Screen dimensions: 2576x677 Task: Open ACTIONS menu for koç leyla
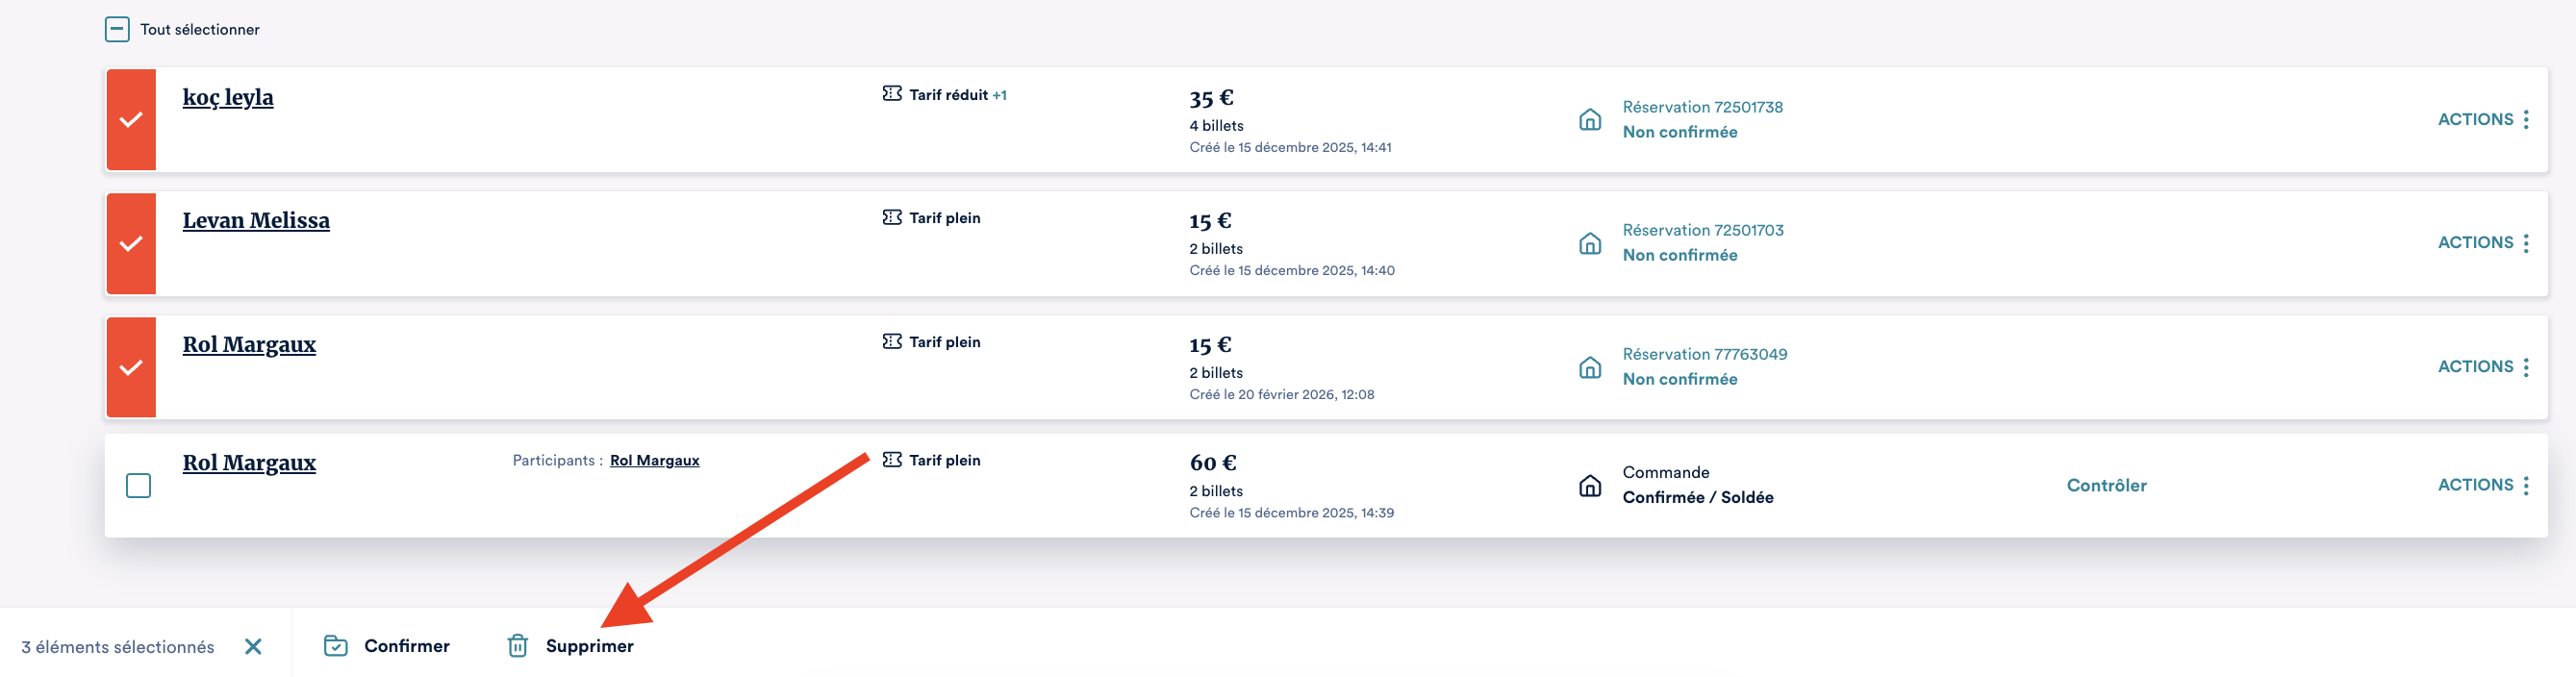pyautogui.click(x=2483, y=120)
